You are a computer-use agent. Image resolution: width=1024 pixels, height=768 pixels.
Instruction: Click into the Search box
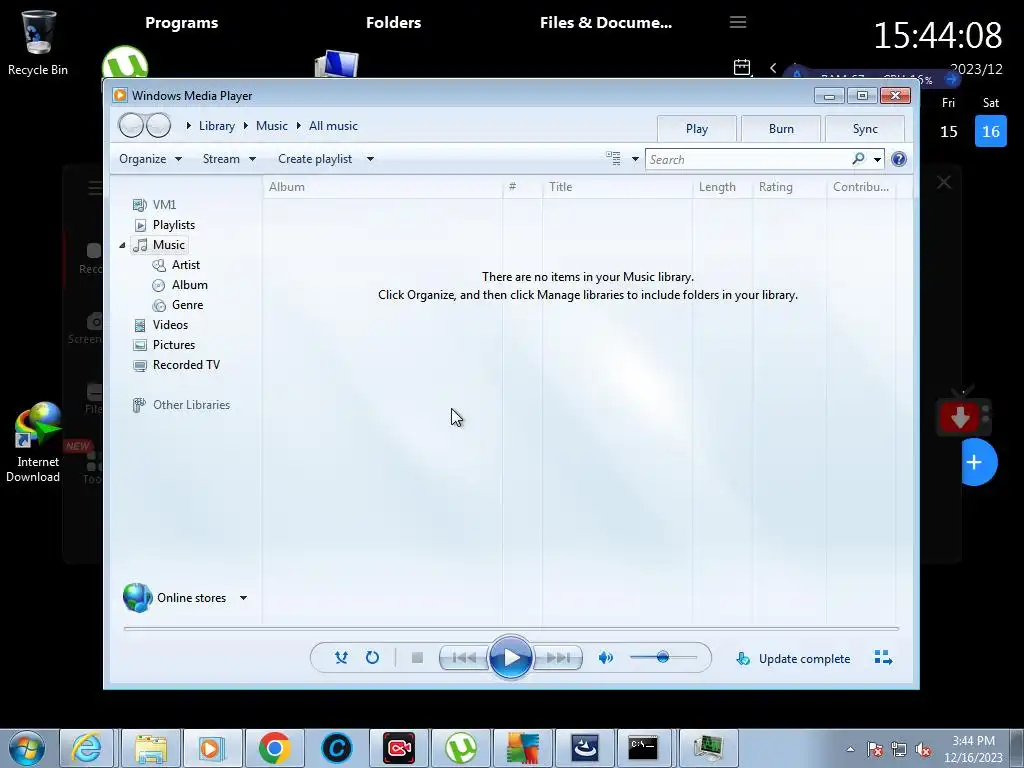(748, 159)
